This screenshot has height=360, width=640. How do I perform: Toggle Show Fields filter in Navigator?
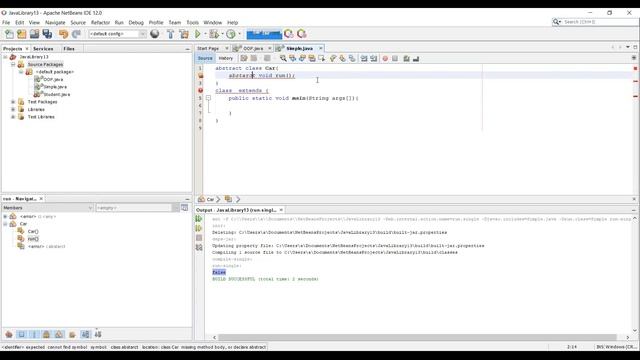click(22, 334)
